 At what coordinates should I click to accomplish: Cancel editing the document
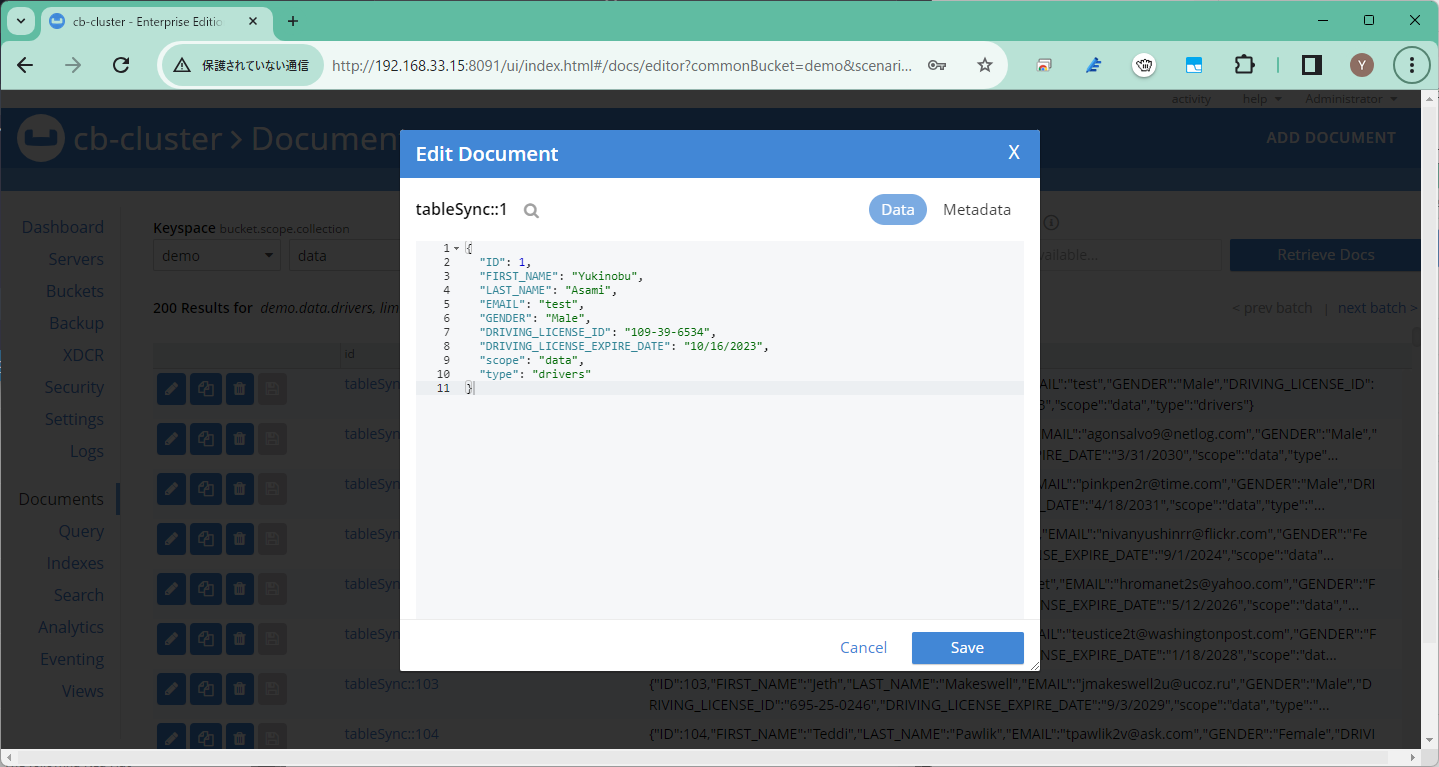pyautogui.click(x=863, y=648)
